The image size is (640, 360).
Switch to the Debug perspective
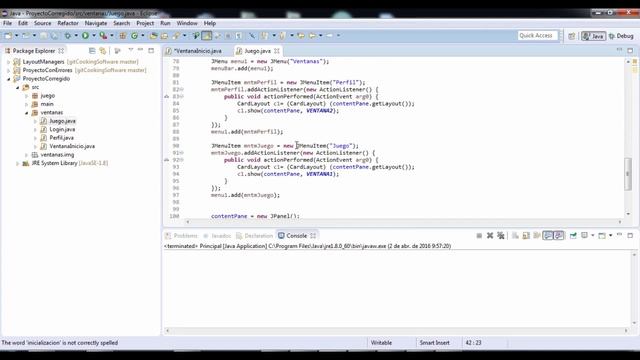click(621, 36)
